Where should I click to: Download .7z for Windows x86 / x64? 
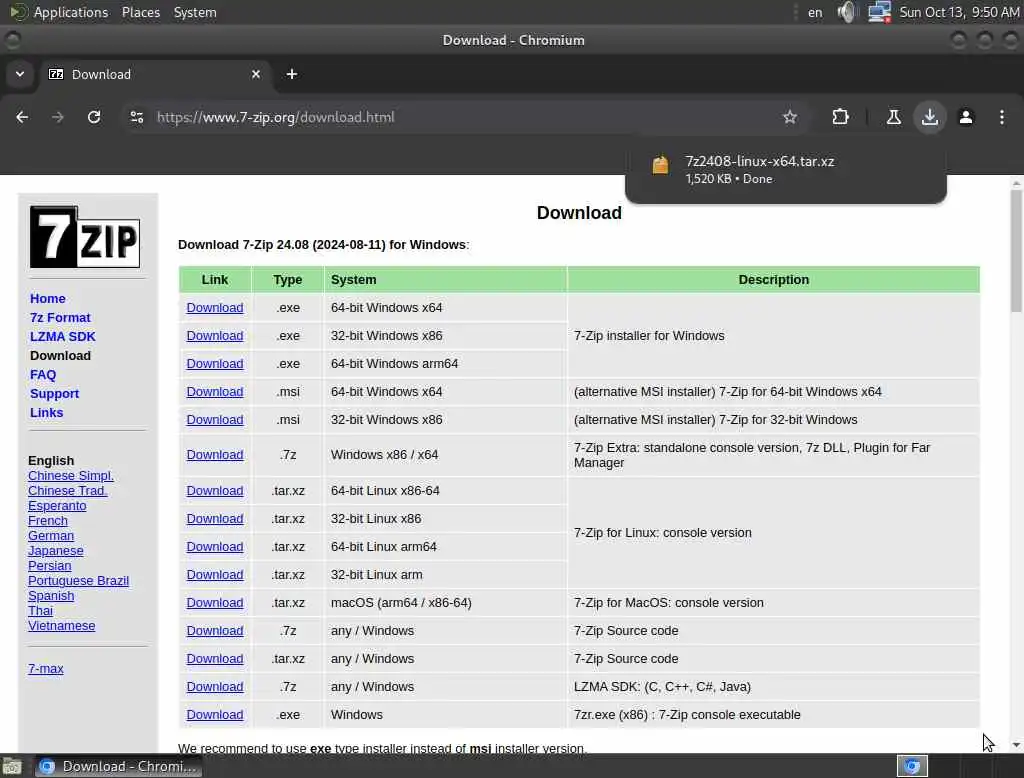point(215,455)
